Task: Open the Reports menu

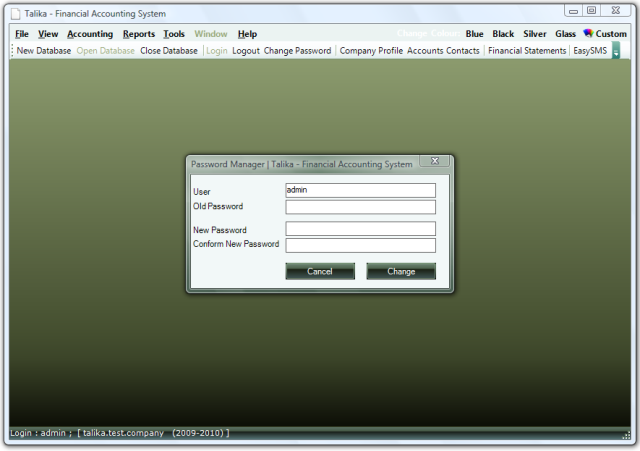Action: coord(139,34)
